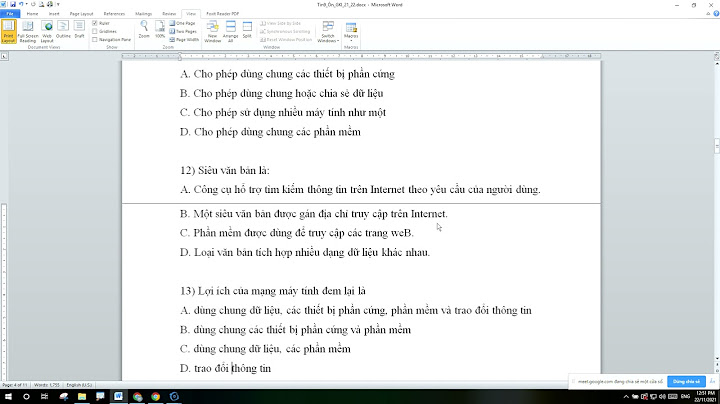Enable the Navigation Pane checkbox
The width and height of the screenshot is (720, 404).
coord(95,39)
